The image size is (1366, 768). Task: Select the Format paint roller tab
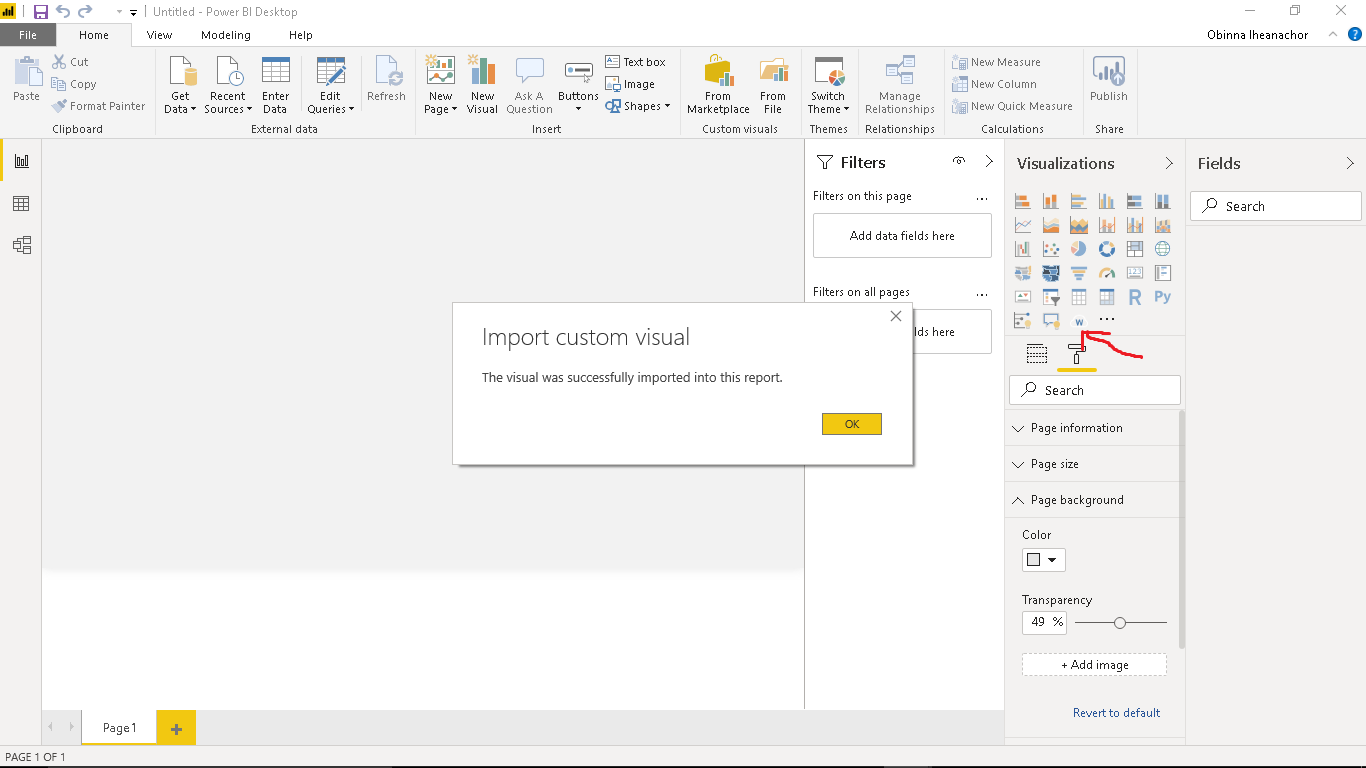(x=1077, y=353)
